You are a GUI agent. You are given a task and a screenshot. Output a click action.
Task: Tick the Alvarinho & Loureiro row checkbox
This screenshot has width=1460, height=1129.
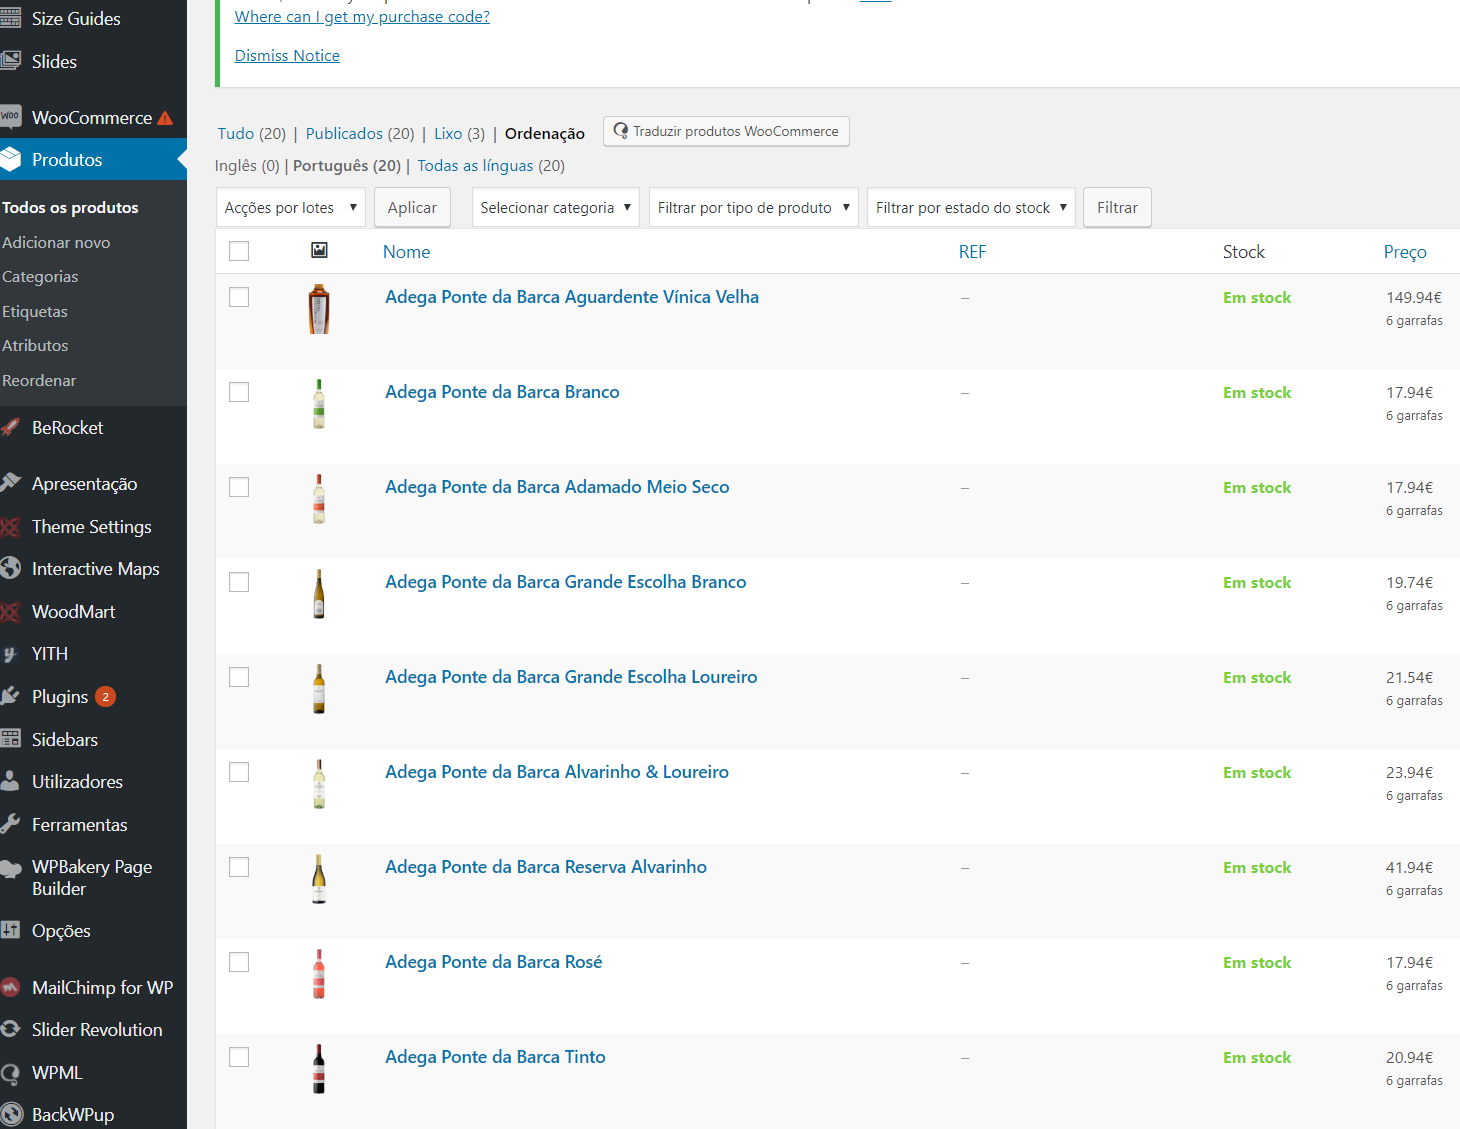239,772
